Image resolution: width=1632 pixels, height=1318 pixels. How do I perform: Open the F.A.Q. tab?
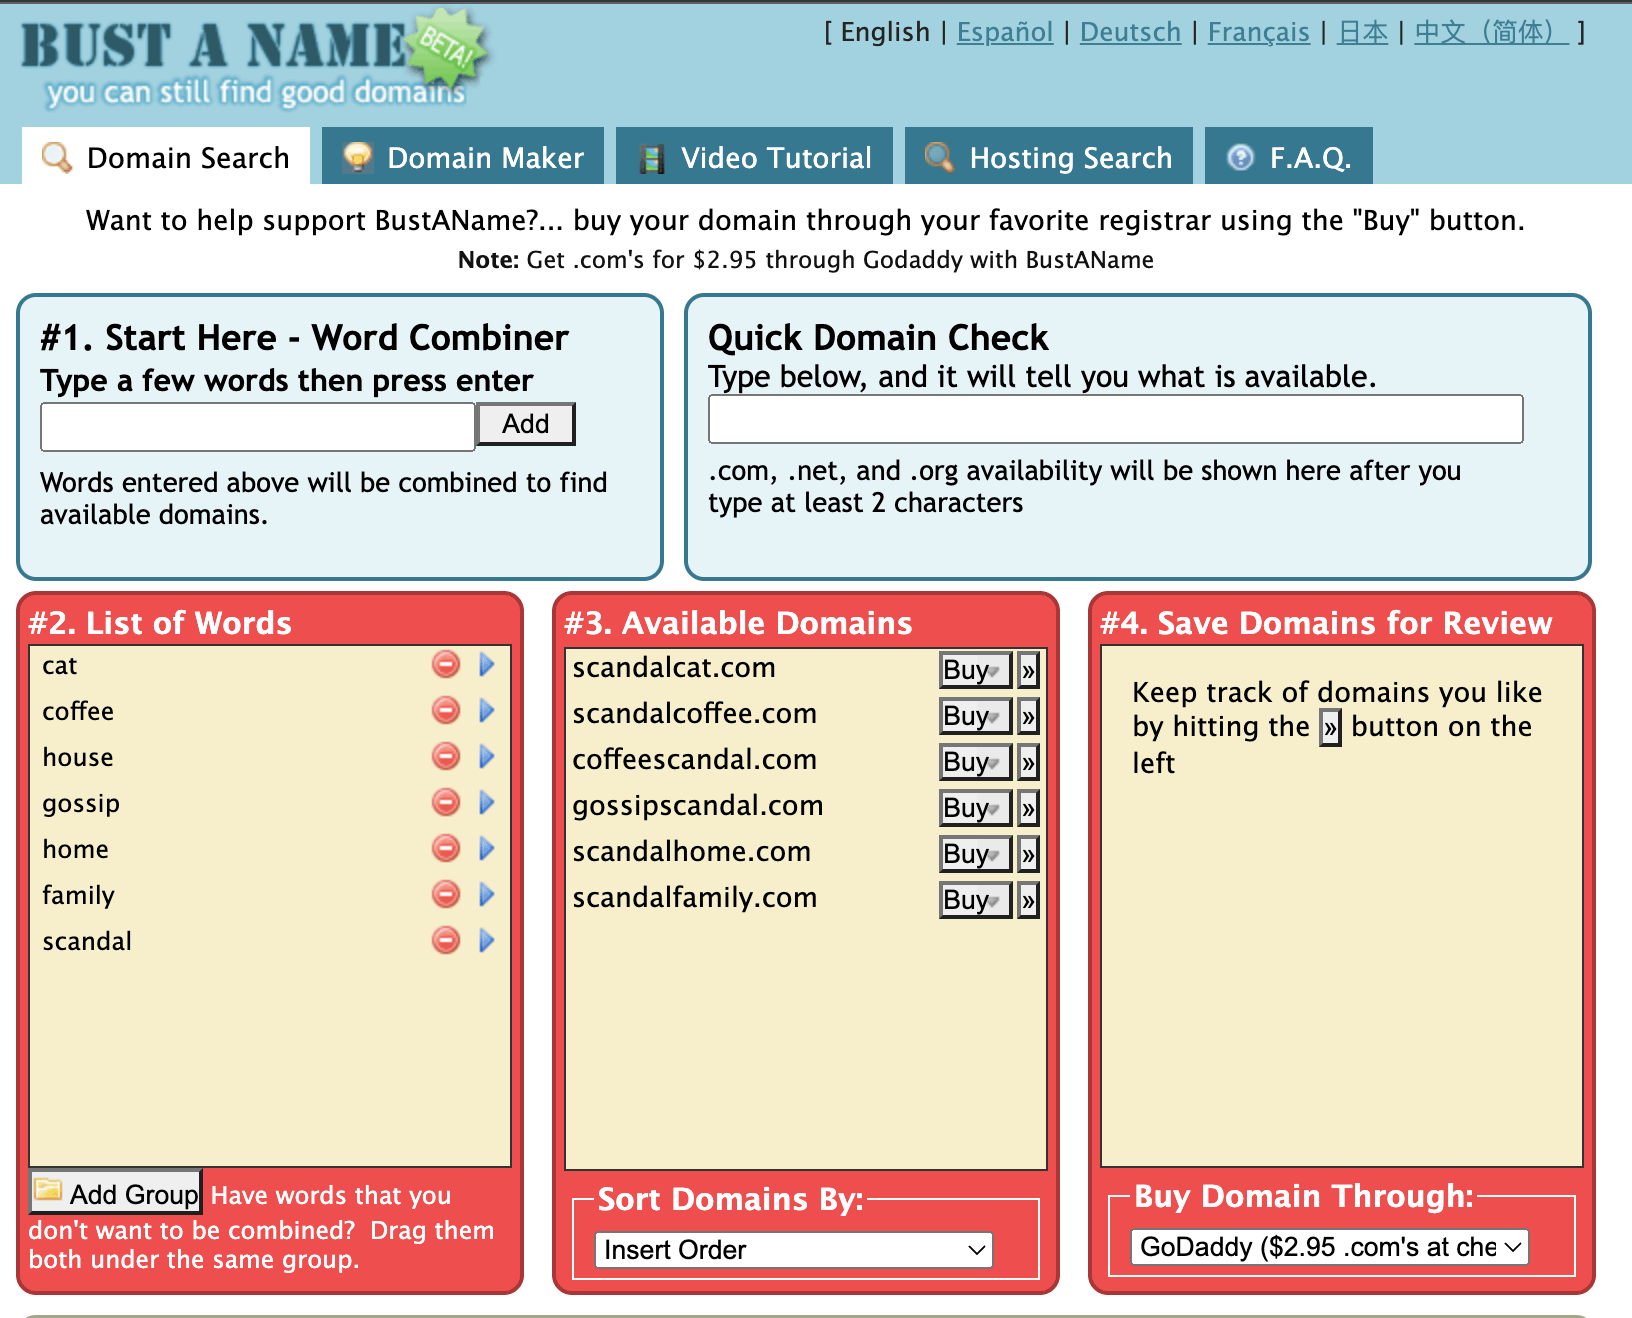[1289, 157]
